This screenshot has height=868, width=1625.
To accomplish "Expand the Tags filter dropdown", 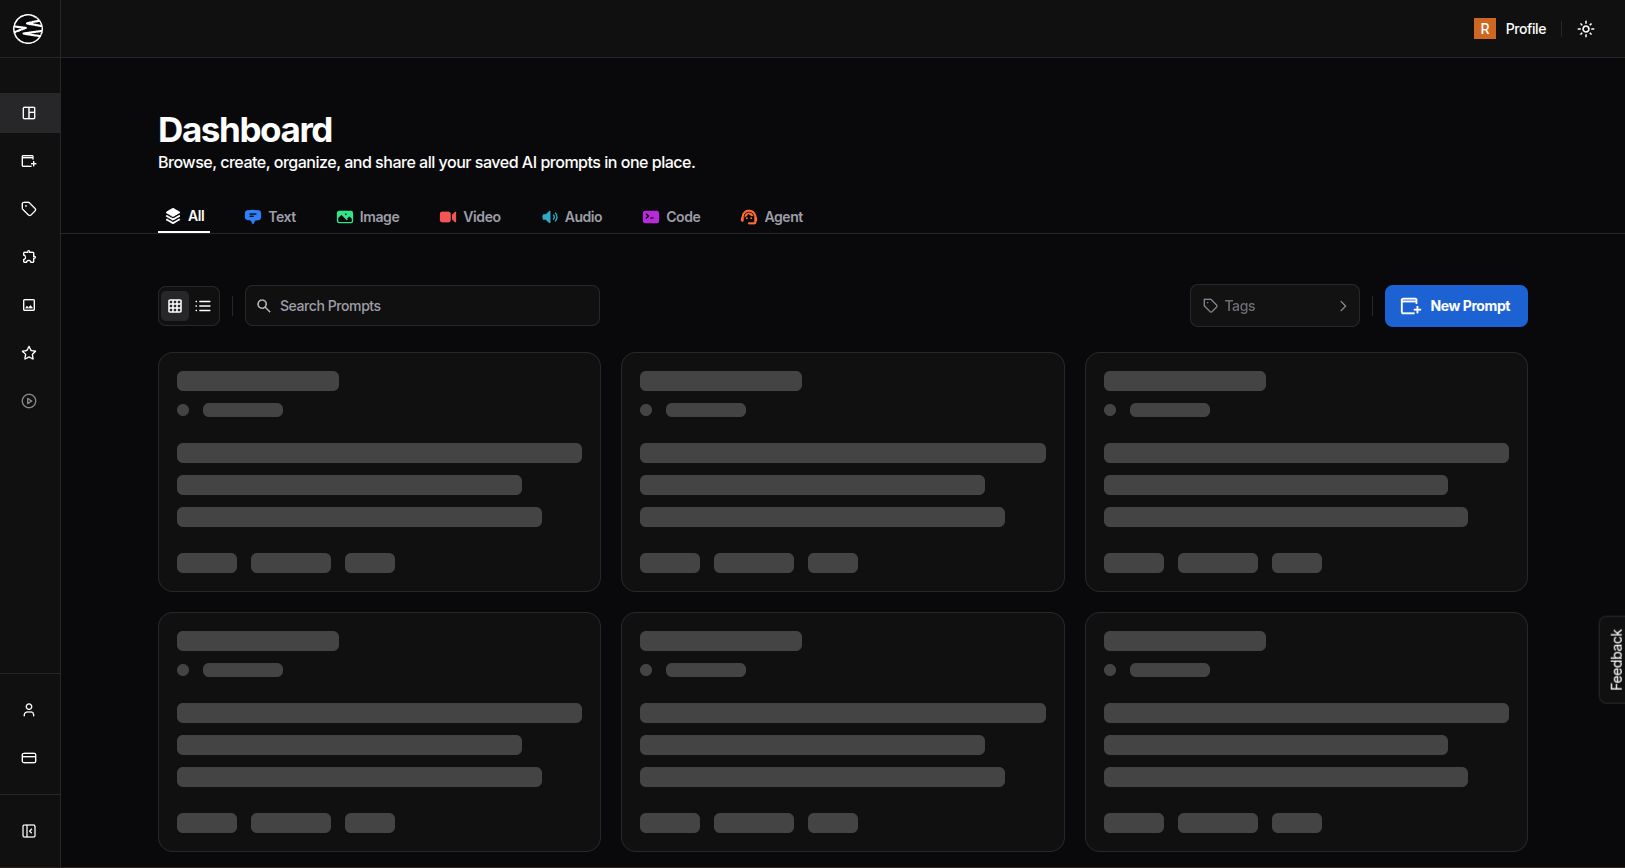I will pos(1274,306).
